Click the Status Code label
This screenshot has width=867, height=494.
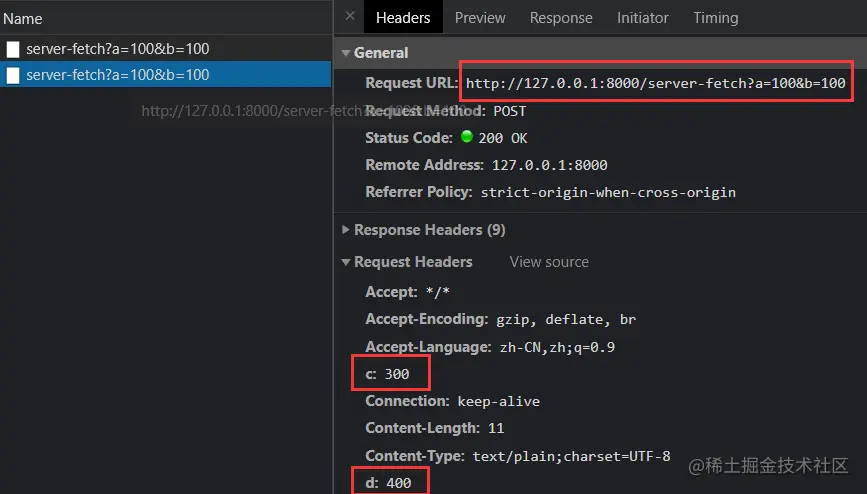409,138
